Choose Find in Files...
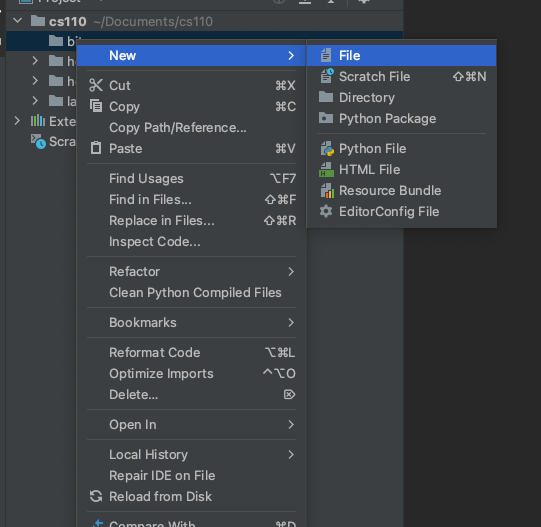 (x=191, y=200)
